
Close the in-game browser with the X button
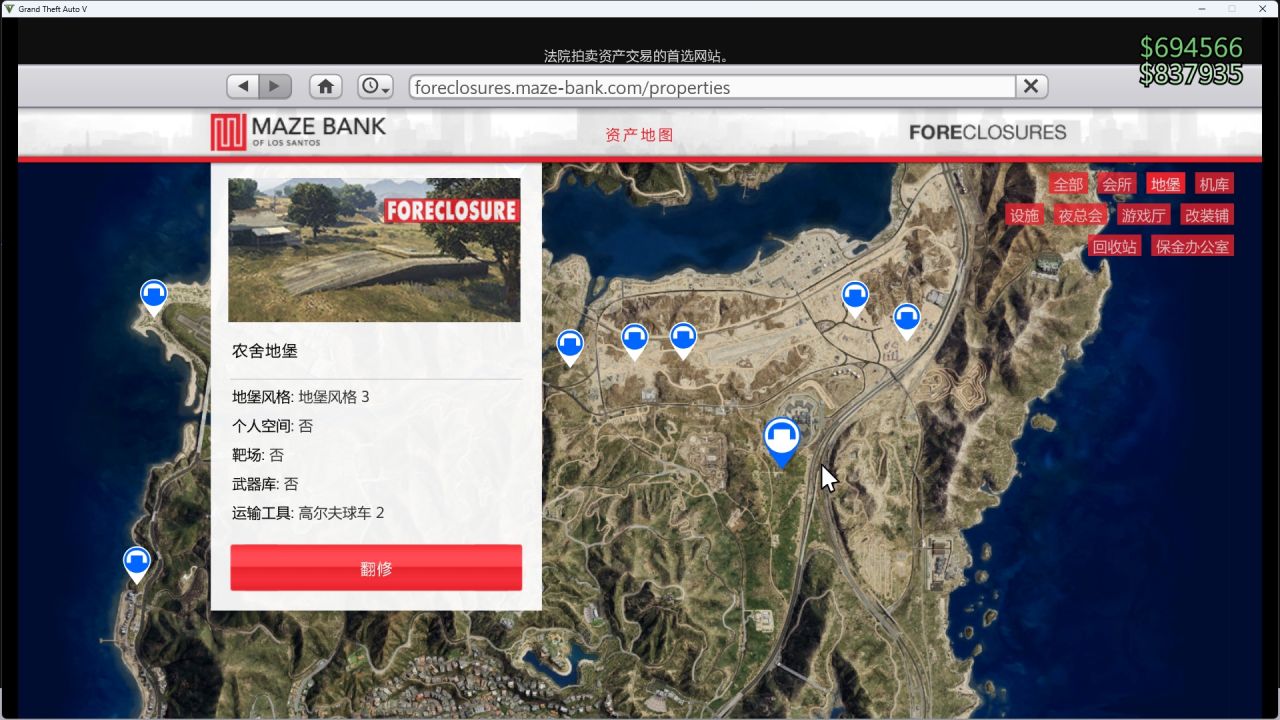pos(1032,87)
